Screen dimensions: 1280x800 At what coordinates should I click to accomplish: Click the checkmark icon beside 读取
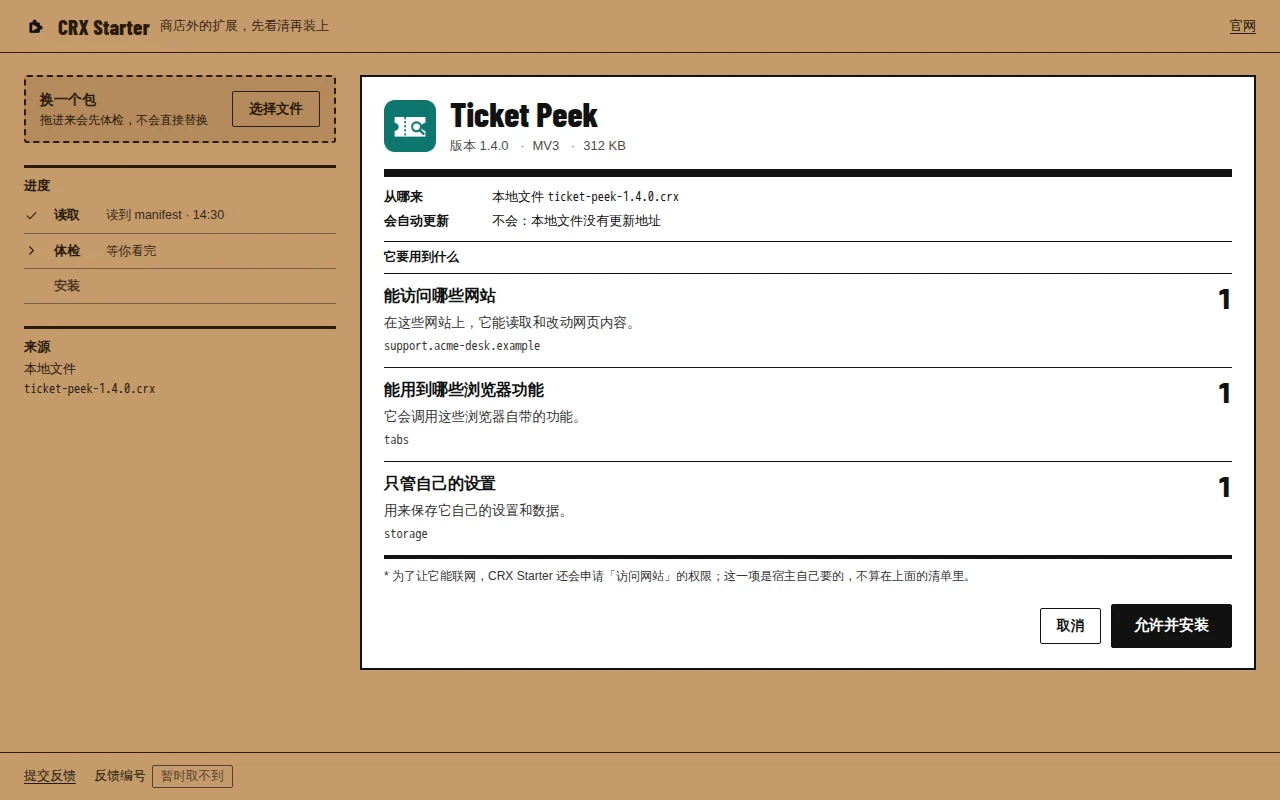pyautogui.click(x=32, y=215)
